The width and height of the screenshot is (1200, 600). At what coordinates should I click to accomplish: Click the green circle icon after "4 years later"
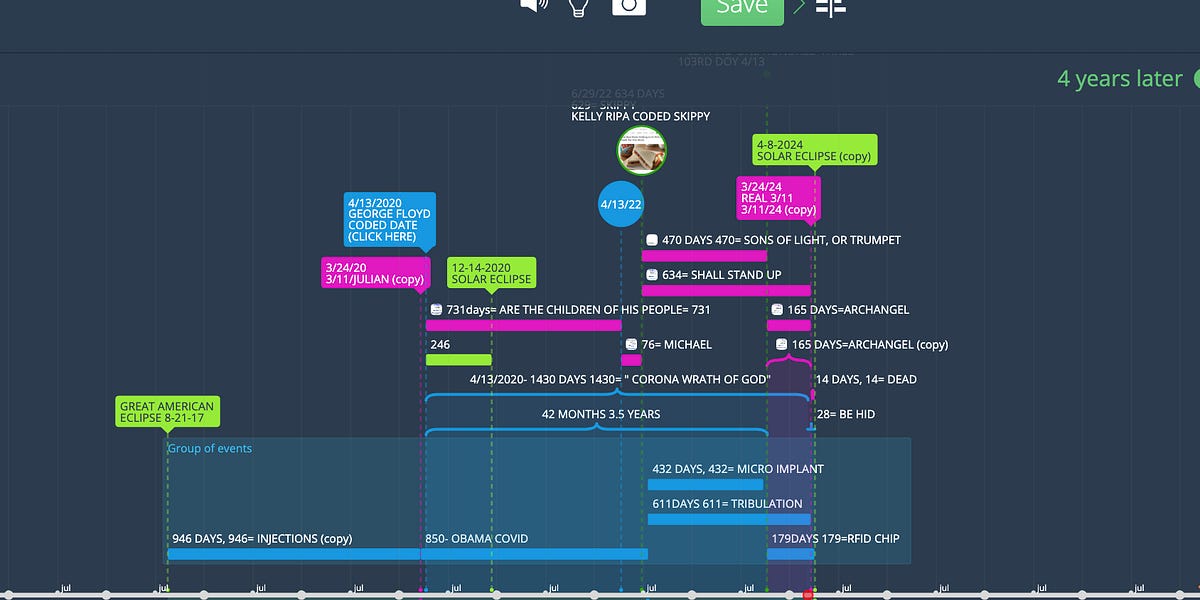click(1194, 78)
